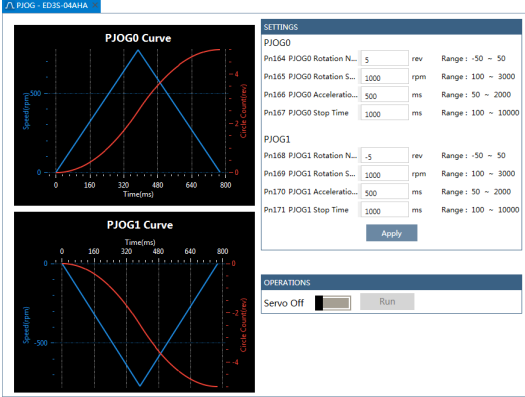Click the Pn170 PJOG1 Acceleration label

(310, 192)
